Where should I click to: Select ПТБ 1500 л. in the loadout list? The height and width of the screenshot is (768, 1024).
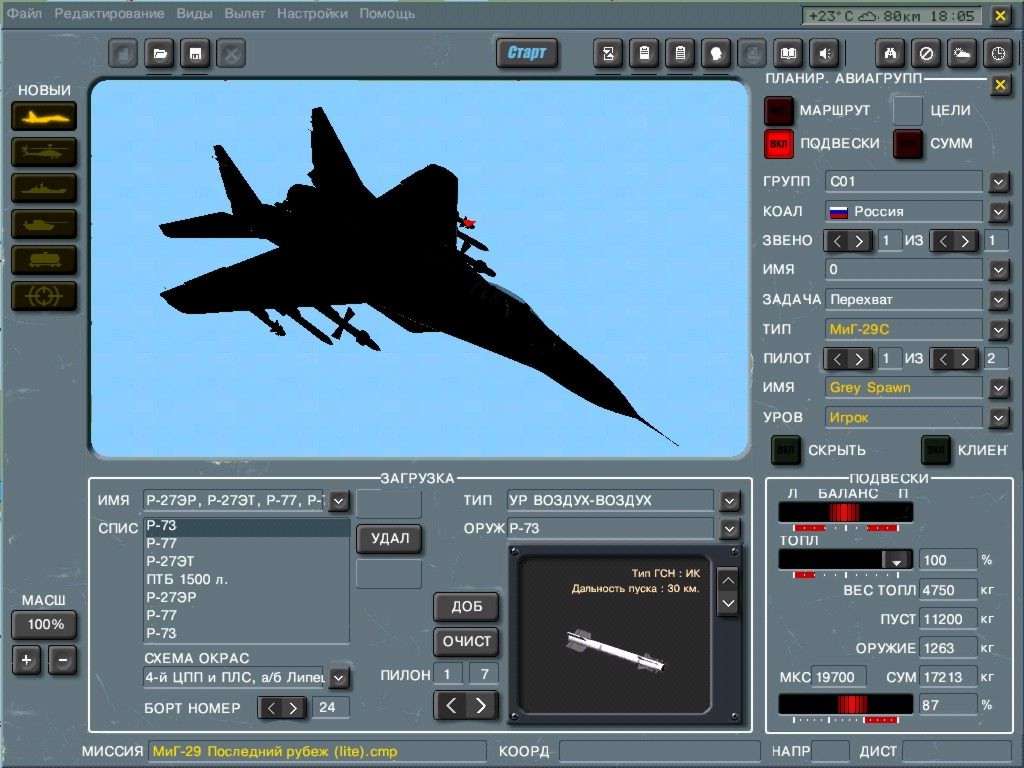point(246,579)
